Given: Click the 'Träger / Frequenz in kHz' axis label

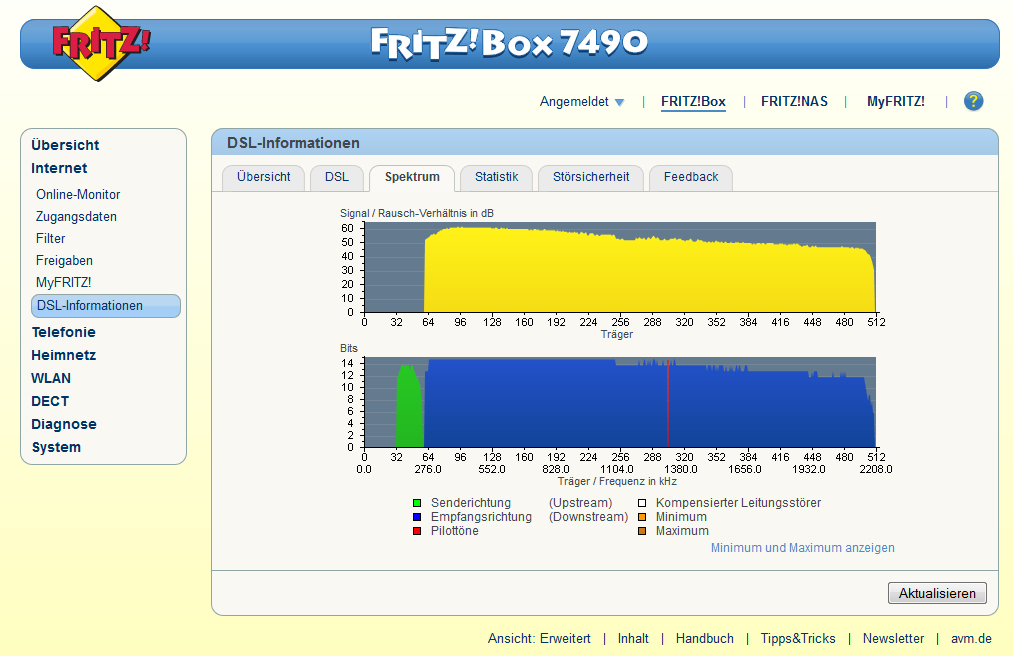Looking at the screenshot, I should (617, 481).
